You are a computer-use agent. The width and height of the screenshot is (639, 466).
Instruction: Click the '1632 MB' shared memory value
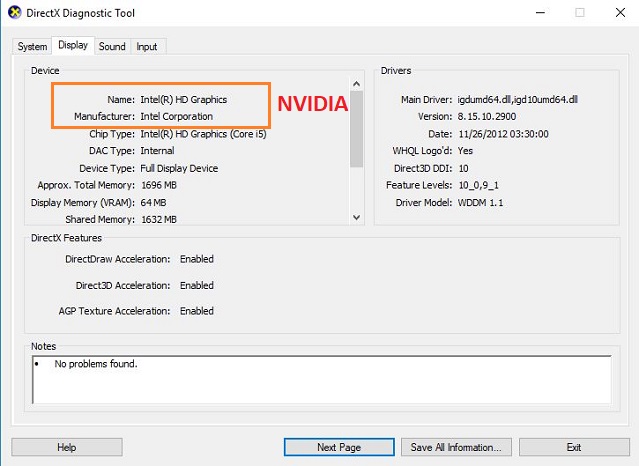[x=159, y=219]
